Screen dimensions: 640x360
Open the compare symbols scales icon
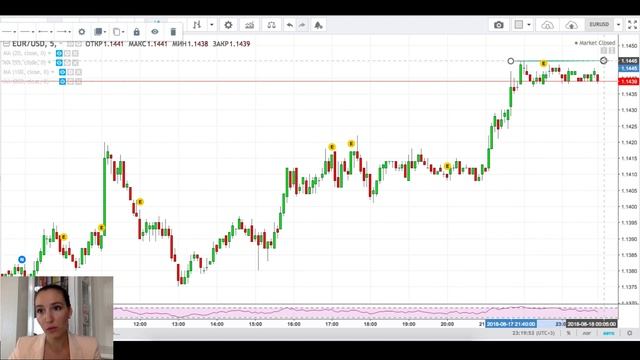coord(271,25)
